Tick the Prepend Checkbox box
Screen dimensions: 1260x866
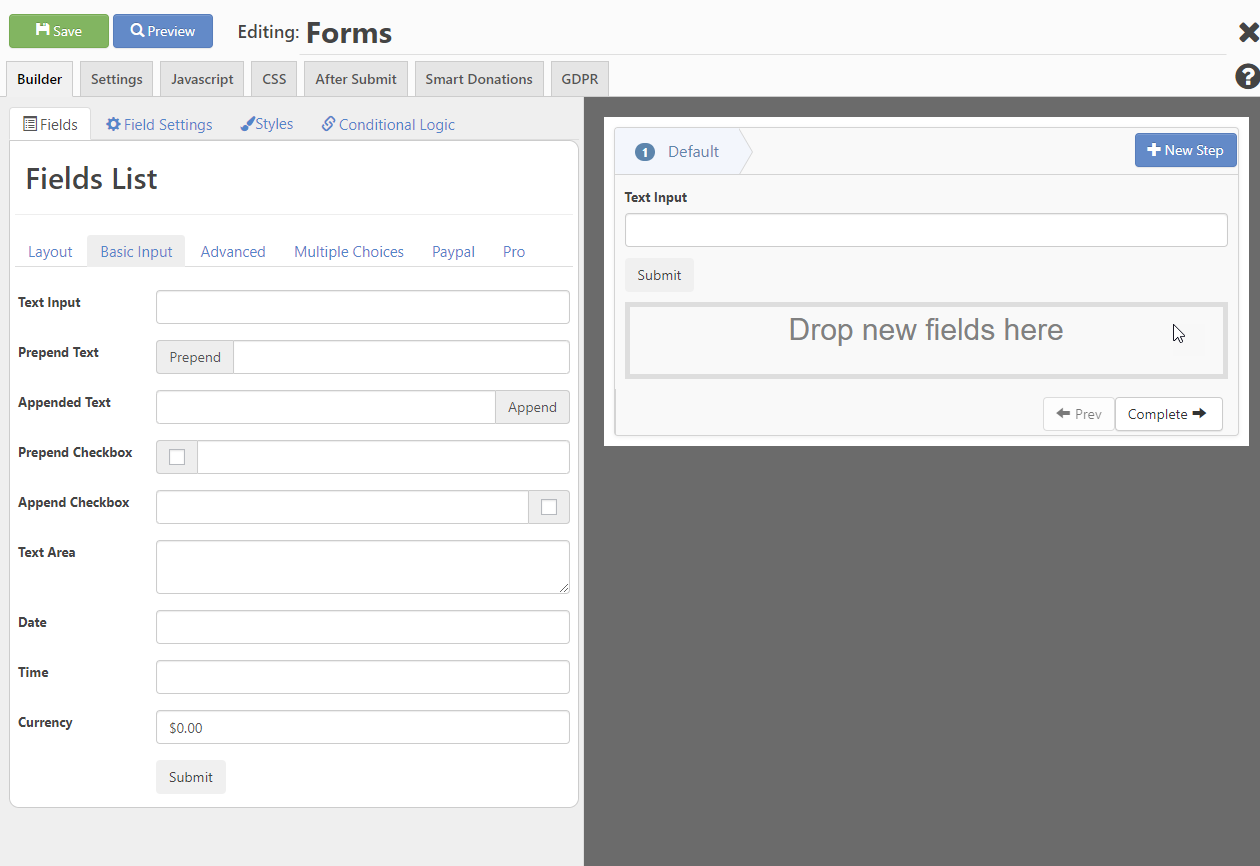point(177,457)
